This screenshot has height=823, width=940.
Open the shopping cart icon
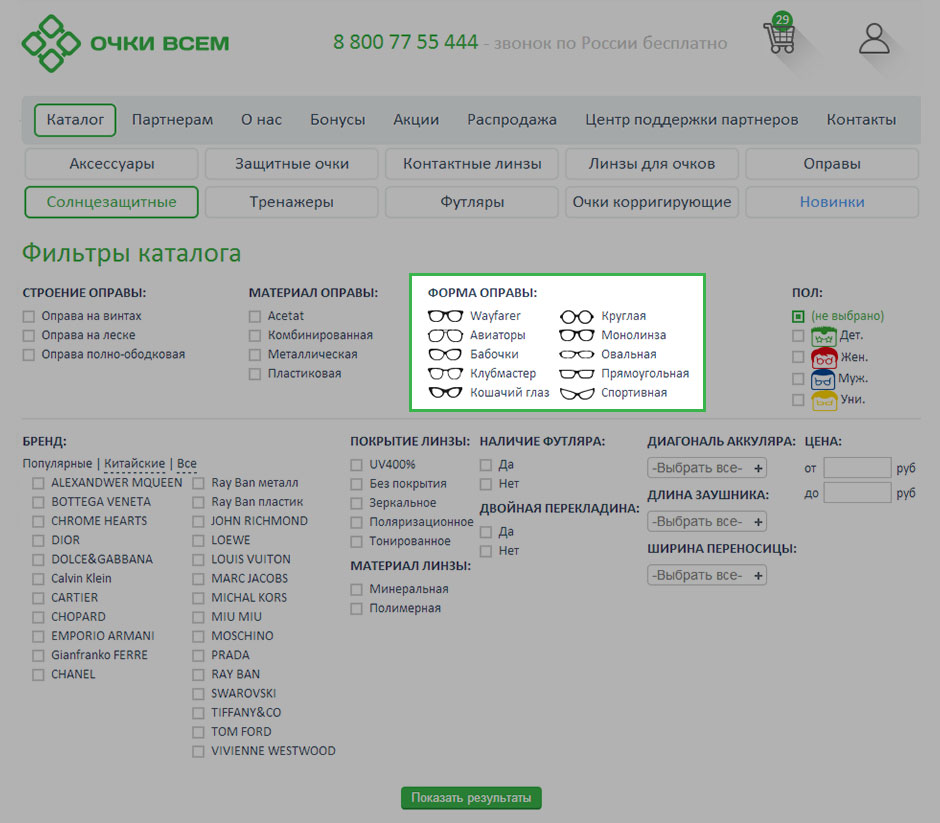click(x=779, y=38)
